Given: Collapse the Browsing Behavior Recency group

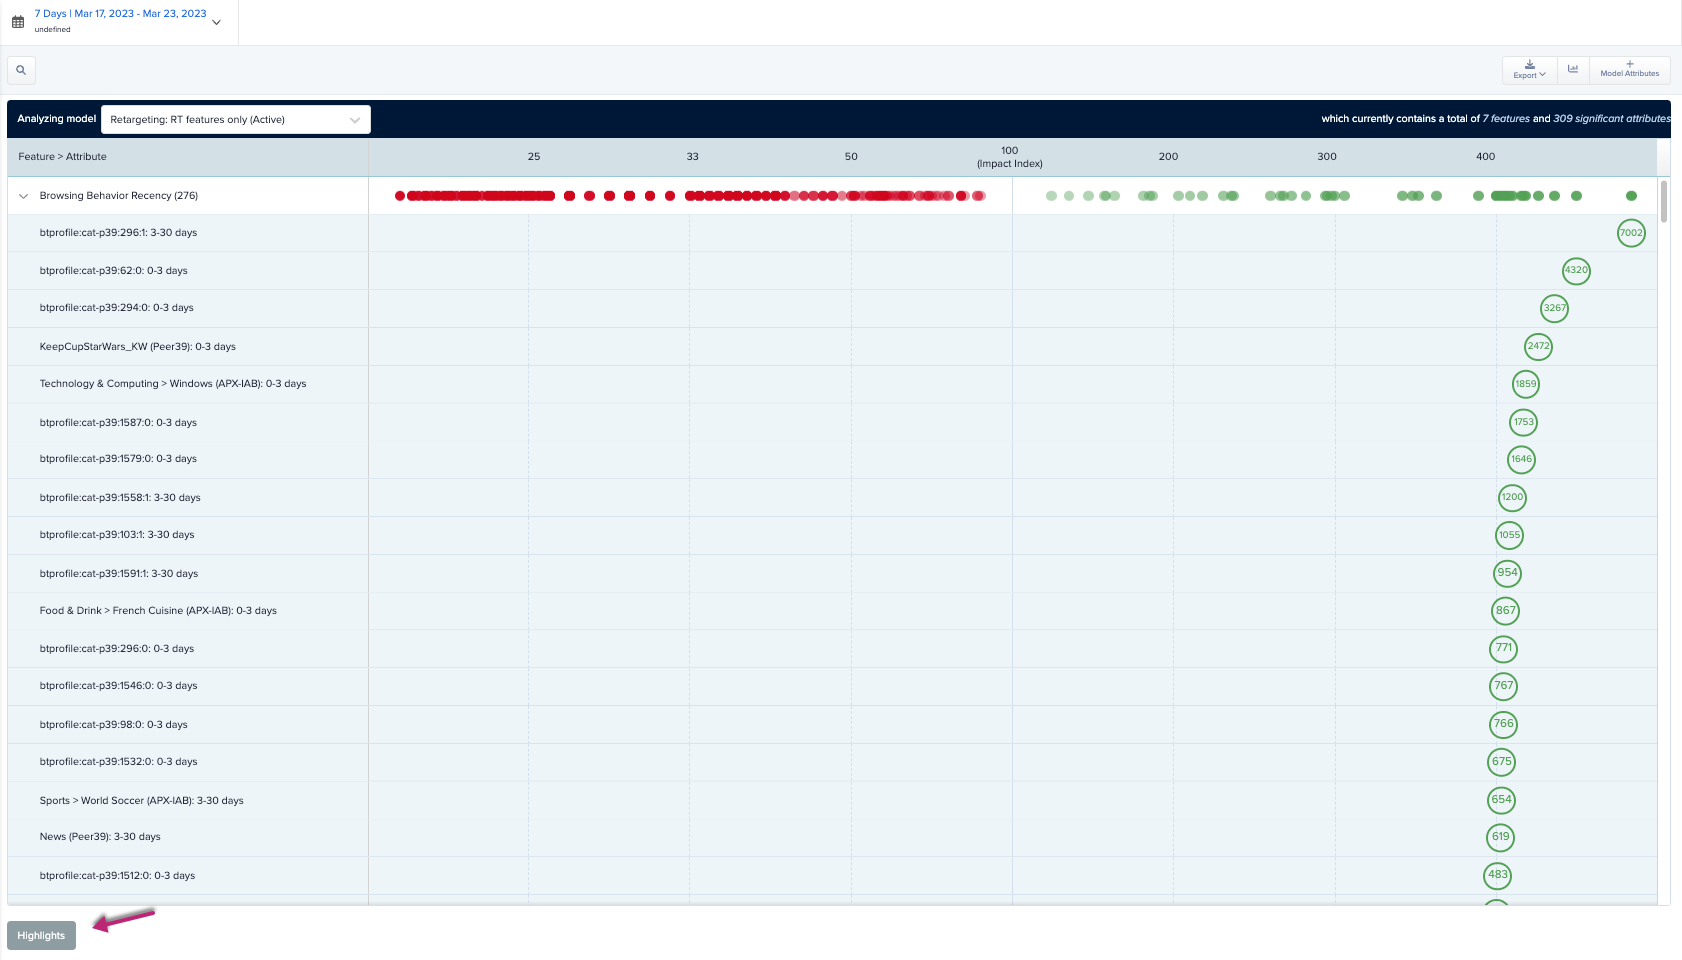Looking at the screenshot, I should 24,196.
